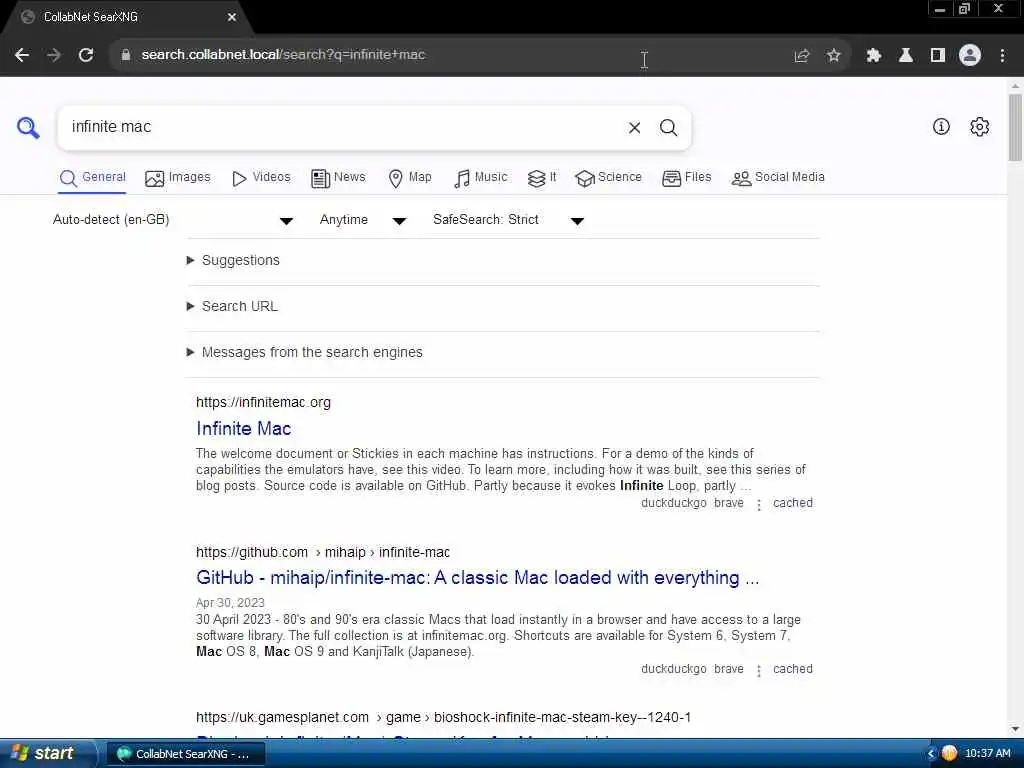Expand the Suggestions section
This screenshot has width=1024, height=768.
tap(234, 261)
